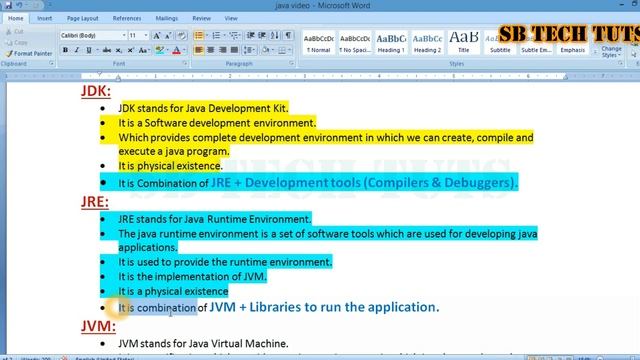The width and height of the screenshot is (640, 360).
Task: Open the Change Case dropdown
Action: click(x=143, y=50)
